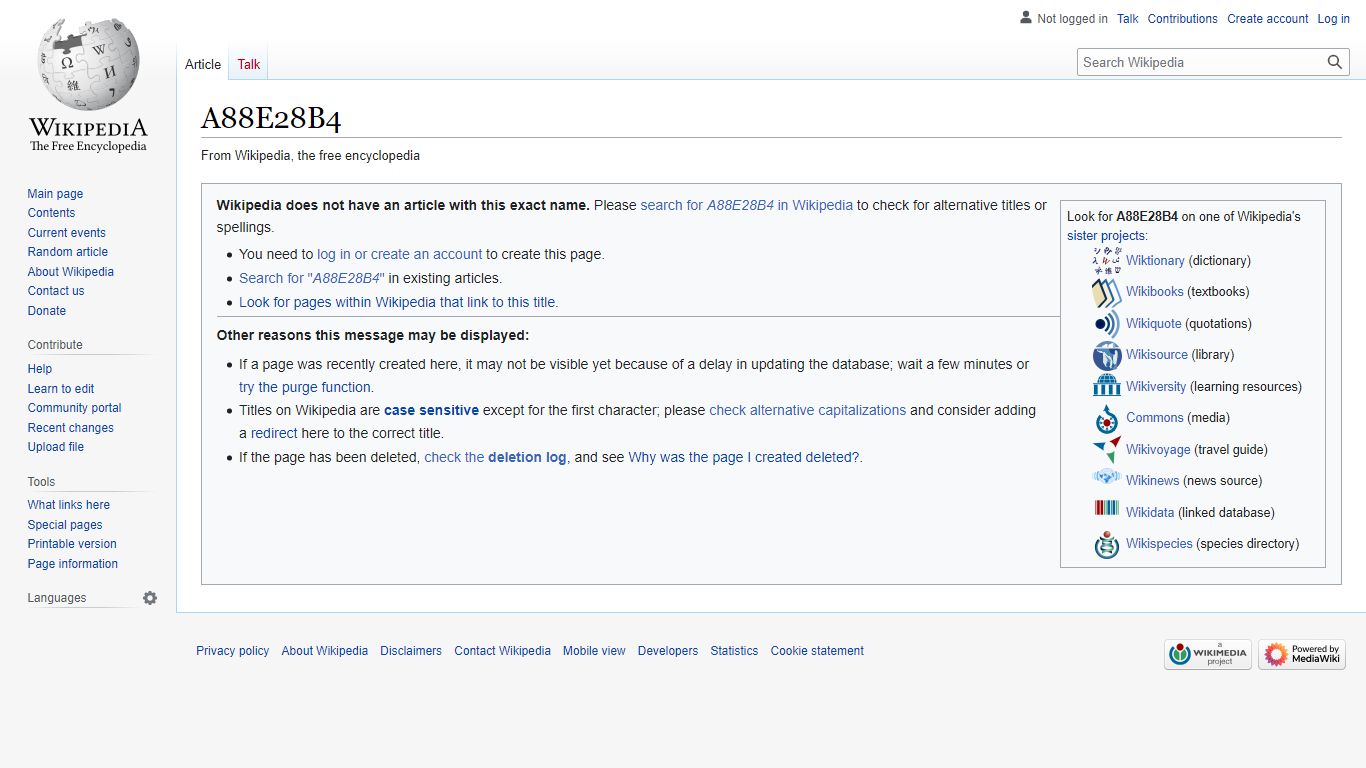Open the Wikivoyage text link

[1158, 450]
